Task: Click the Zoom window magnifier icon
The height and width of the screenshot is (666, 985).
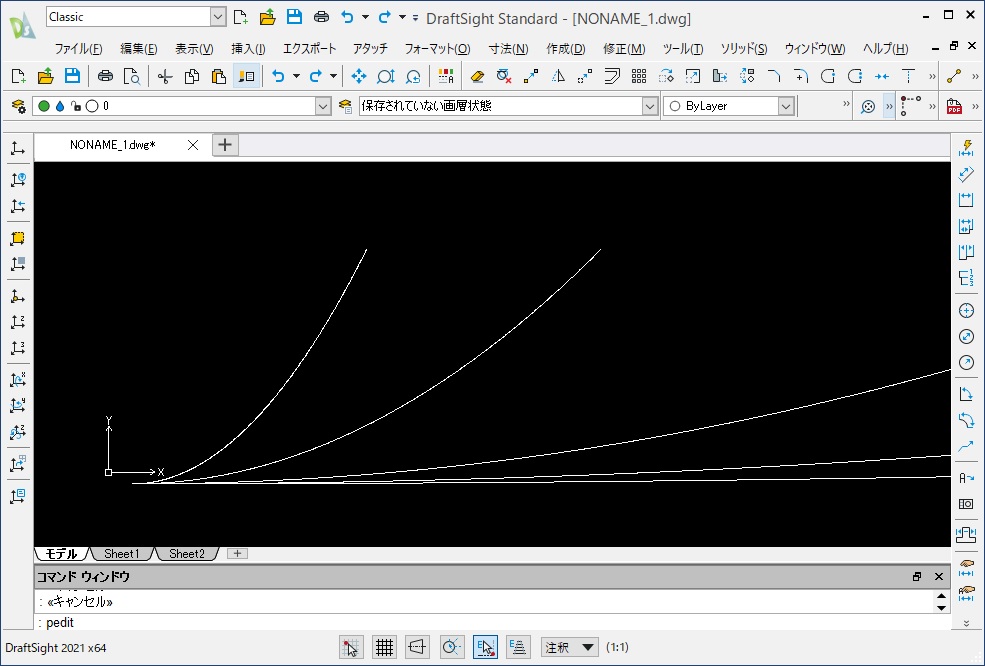Action: point(385,77)
